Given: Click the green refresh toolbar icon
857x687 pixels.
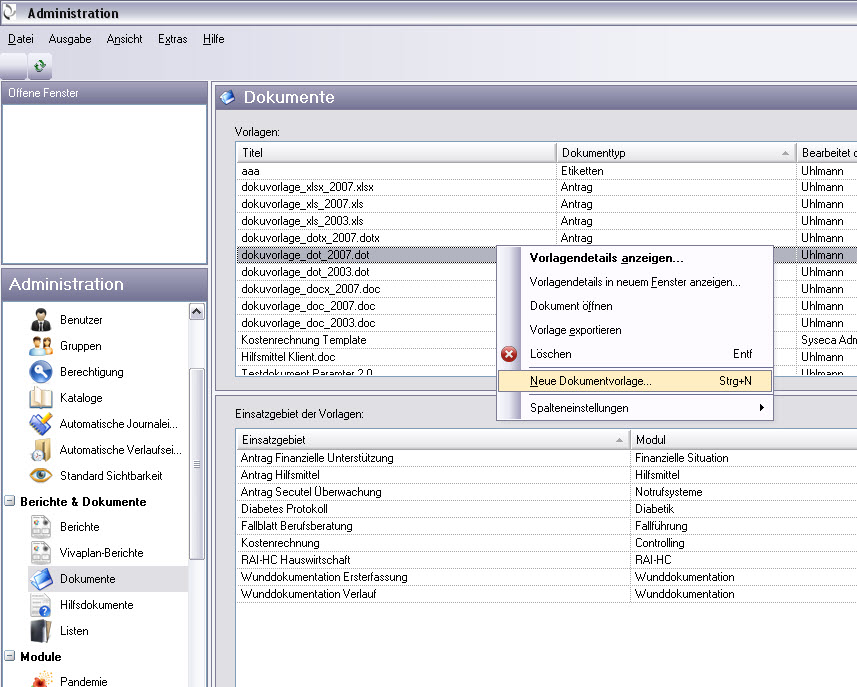Looking at the screenshot, I should coord(40,66).
